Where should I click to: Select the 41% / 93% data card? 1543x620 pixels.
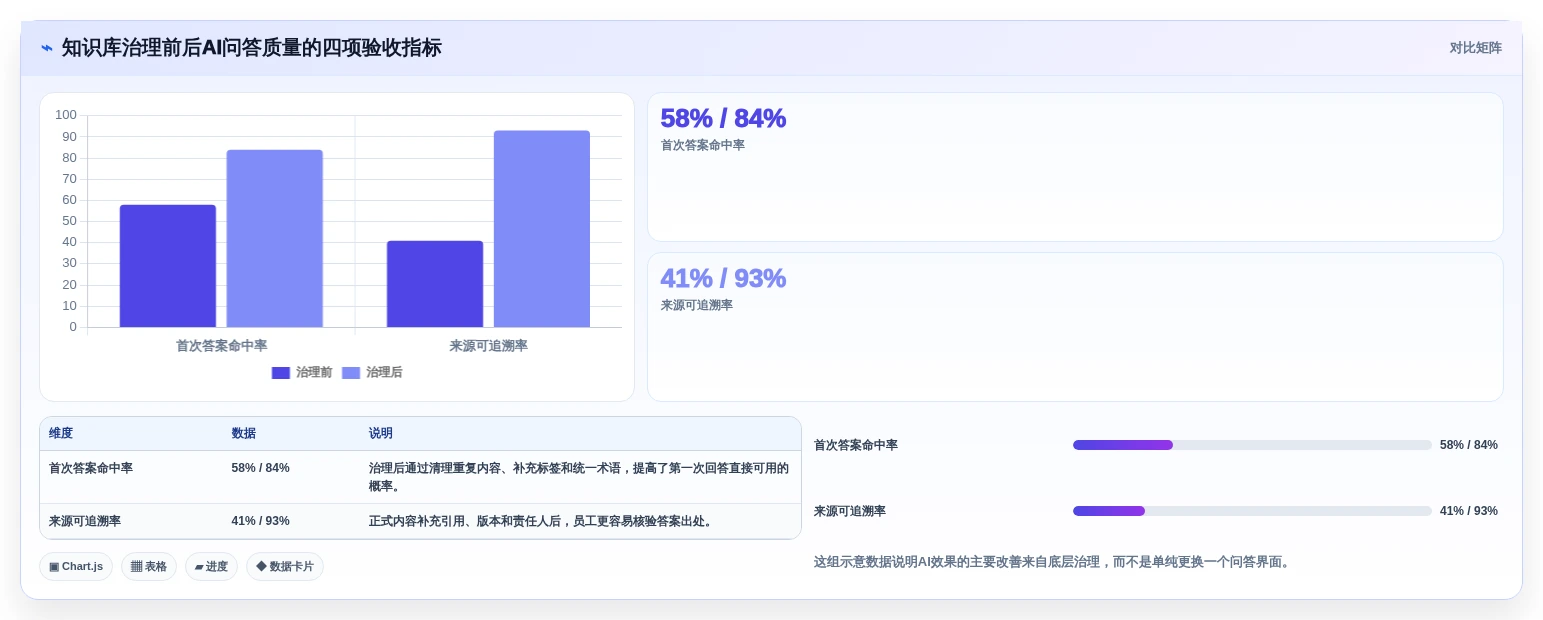pos(1075,327)
